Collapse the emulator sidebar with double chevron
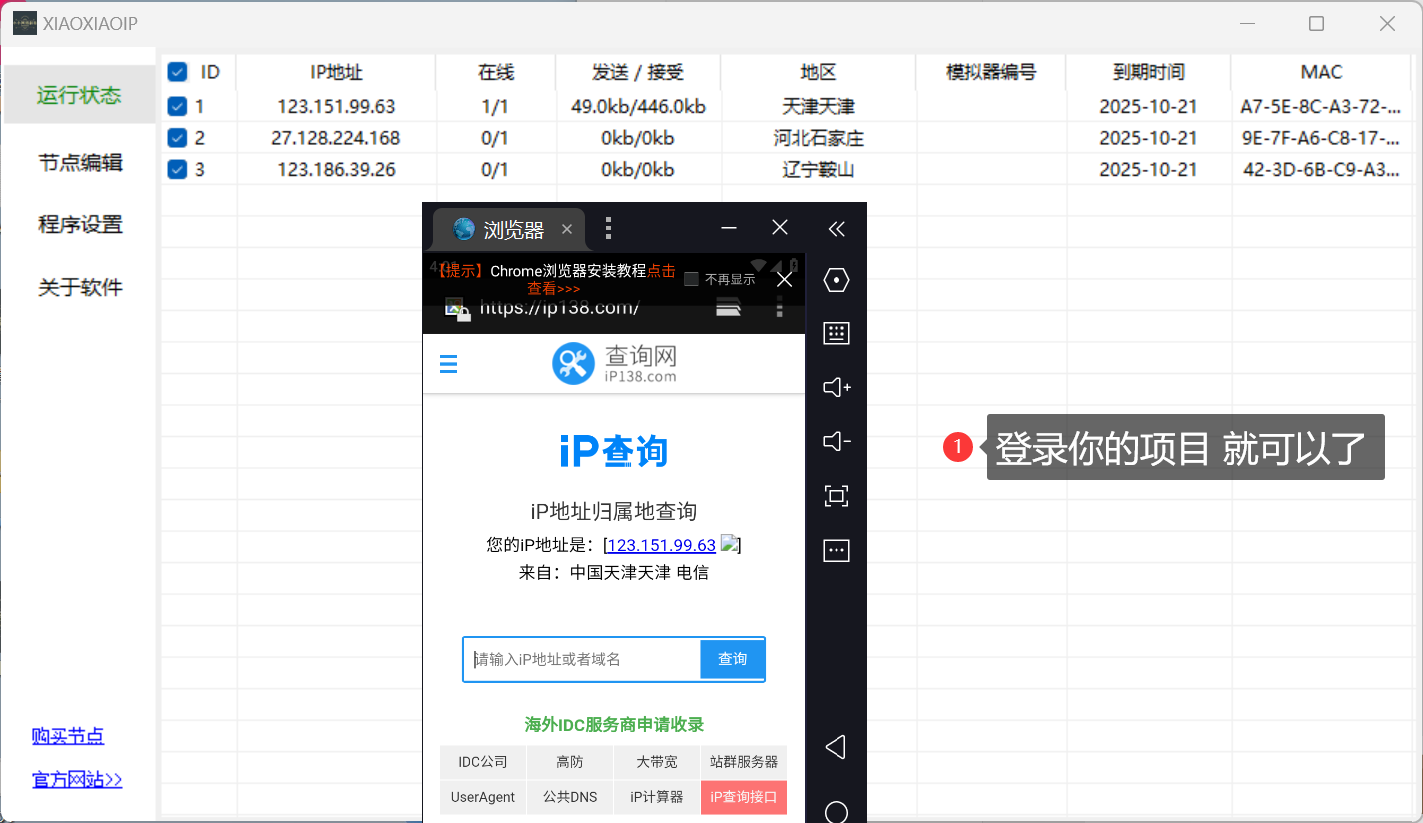 (x=836, y=229)
